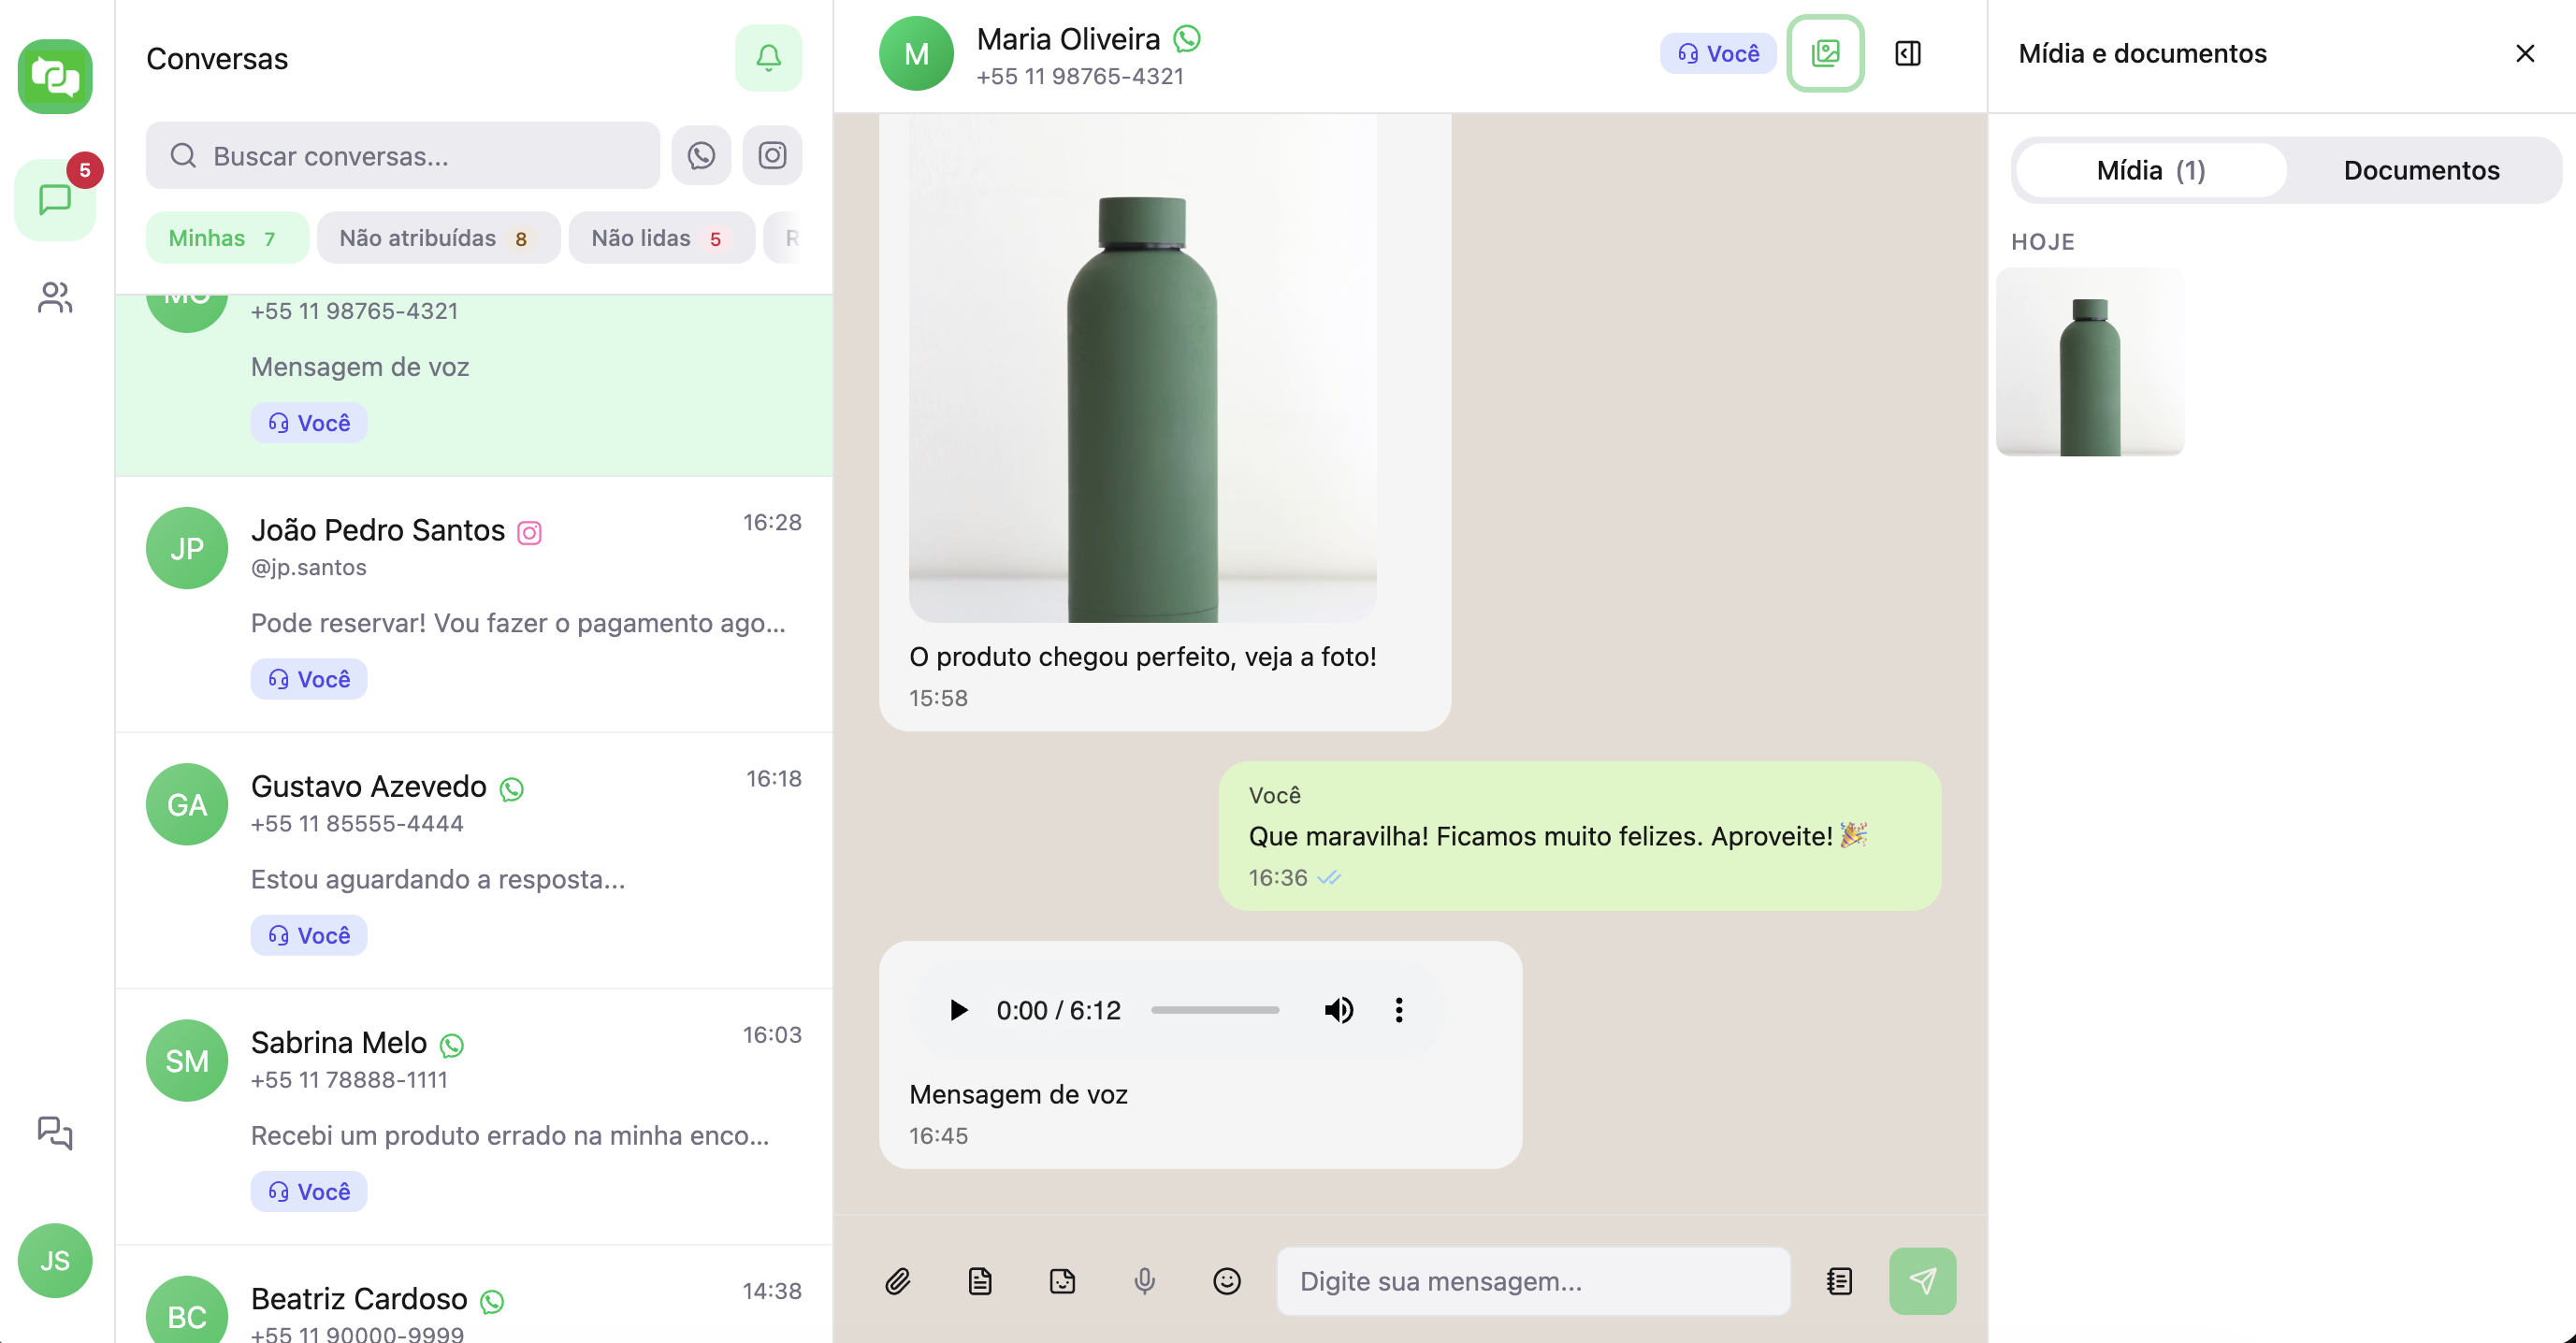
Task: Open the sticker picker icon
Action: pos(1062,1281)
